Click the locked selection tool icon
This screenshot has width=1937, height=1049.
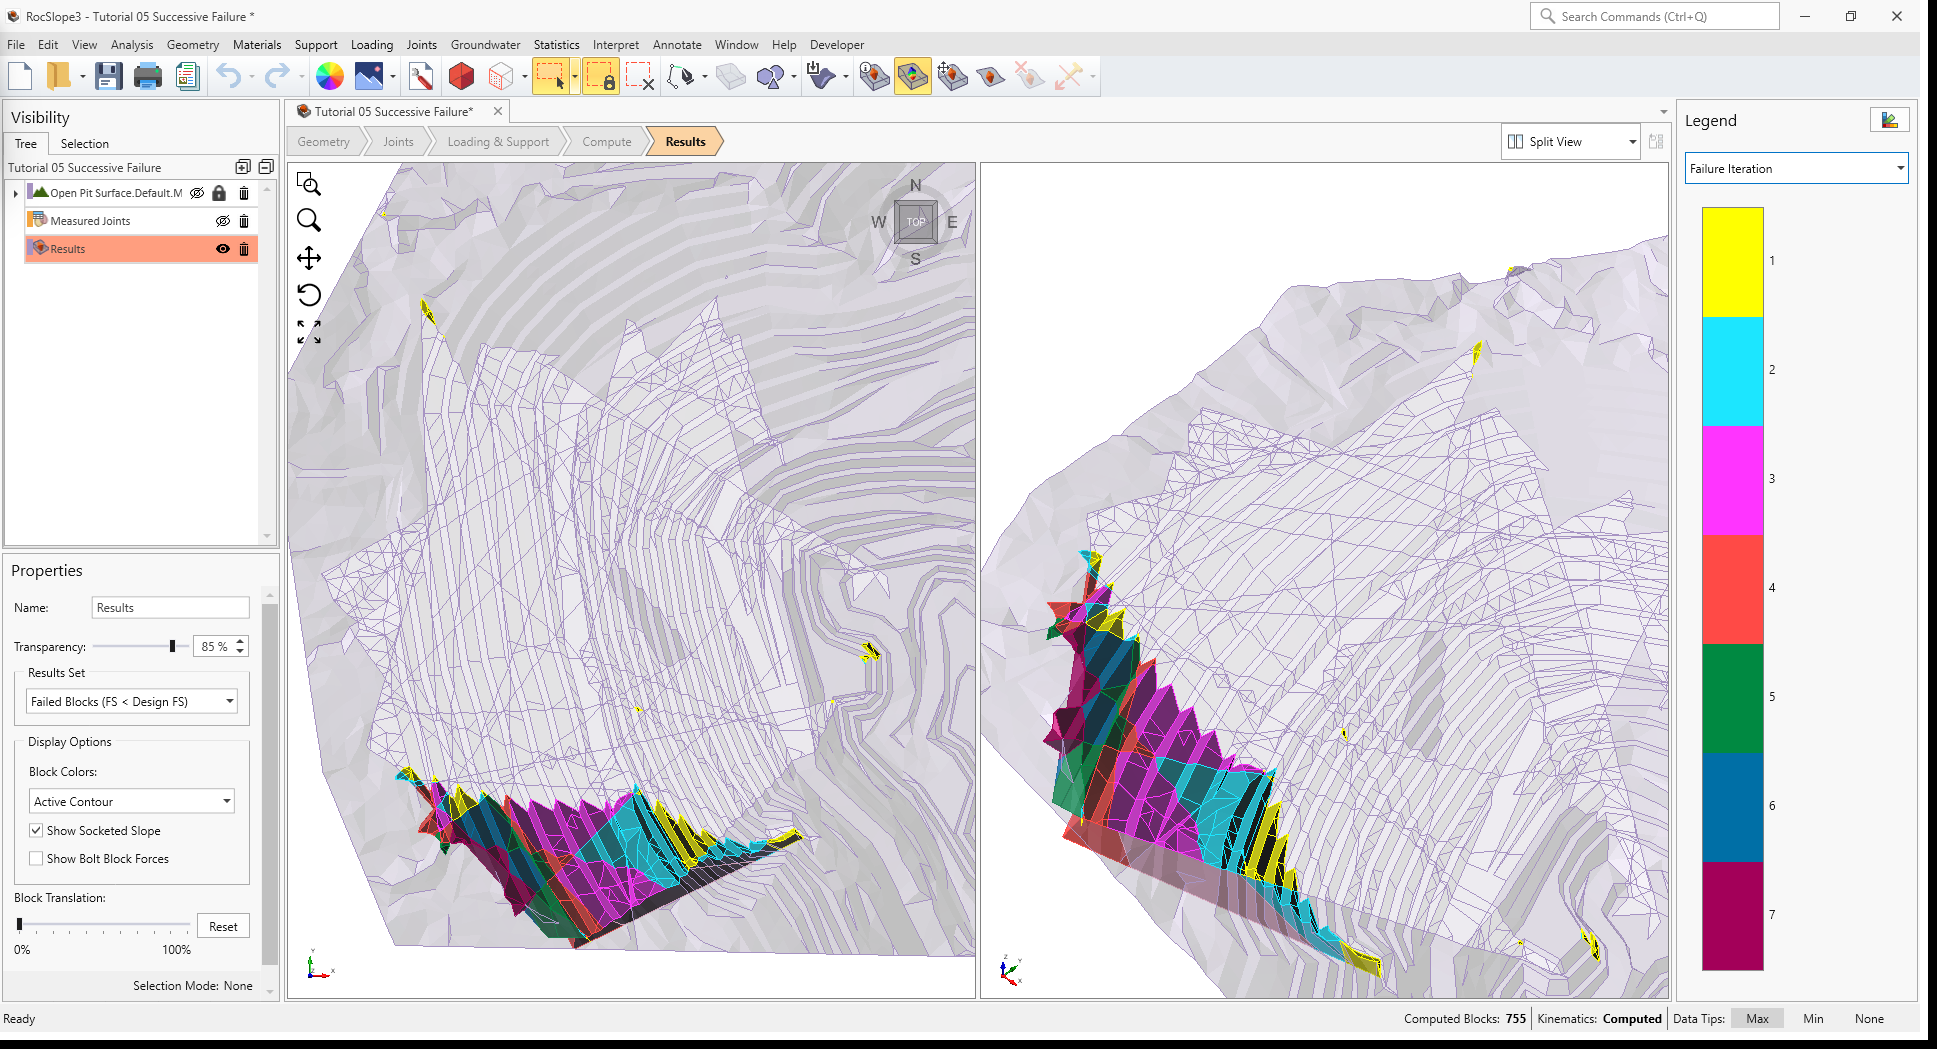(601, 76)
